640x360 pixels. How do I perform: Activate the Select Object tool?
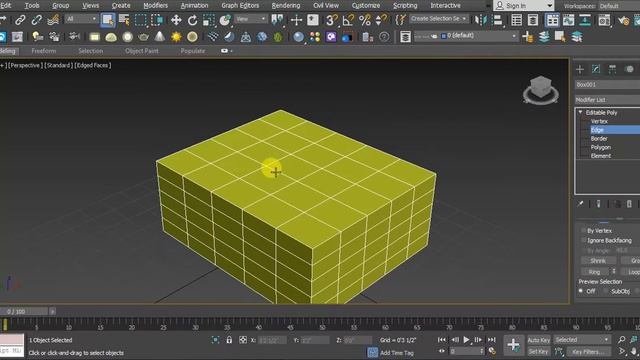click(x=108, y=20)
